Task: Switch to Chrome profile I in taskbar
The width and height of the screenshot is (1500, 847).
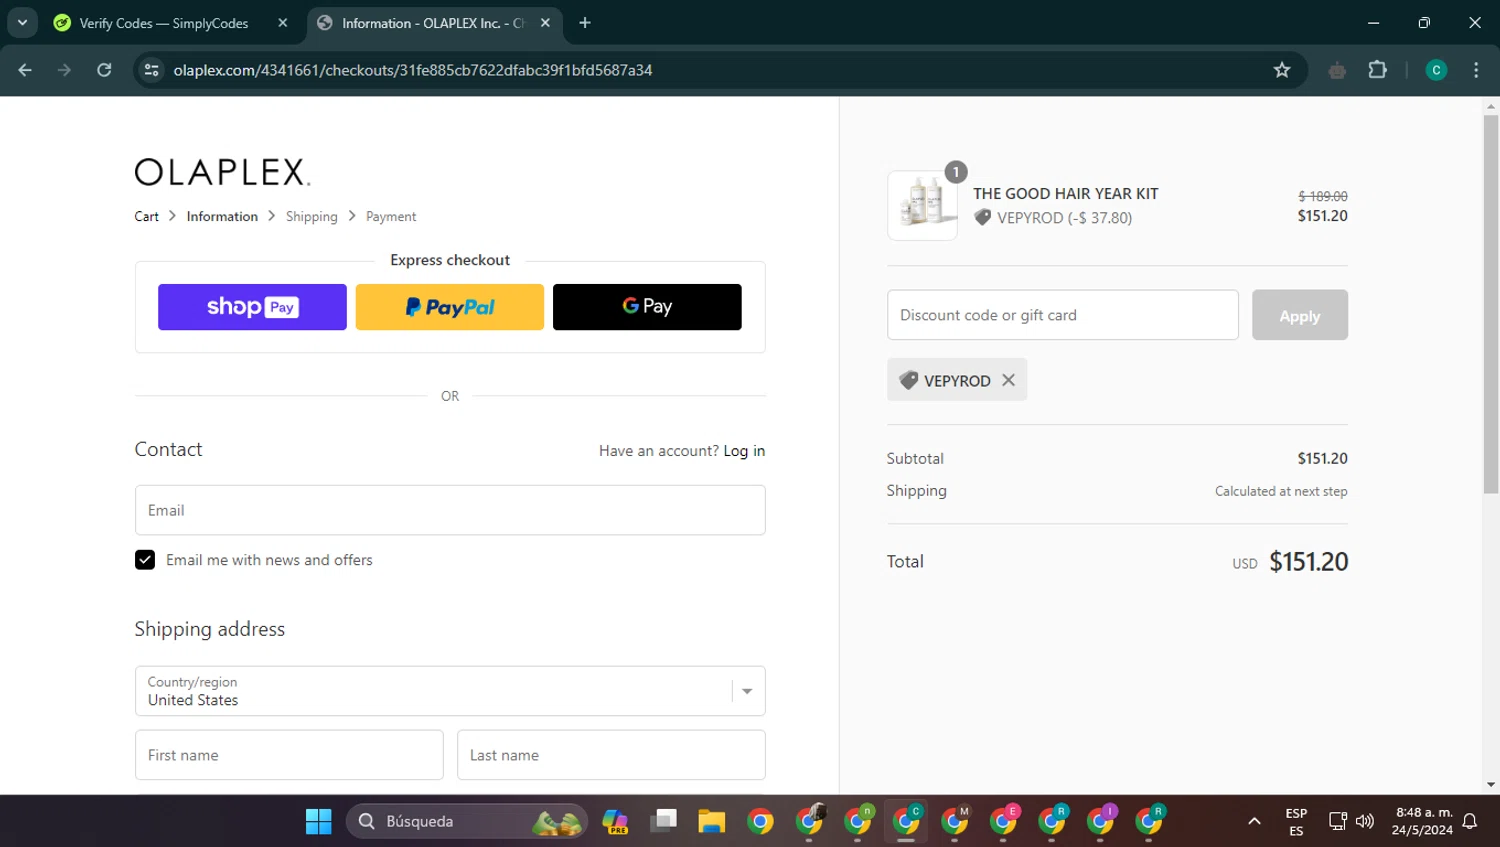Action: [1100, 821]
